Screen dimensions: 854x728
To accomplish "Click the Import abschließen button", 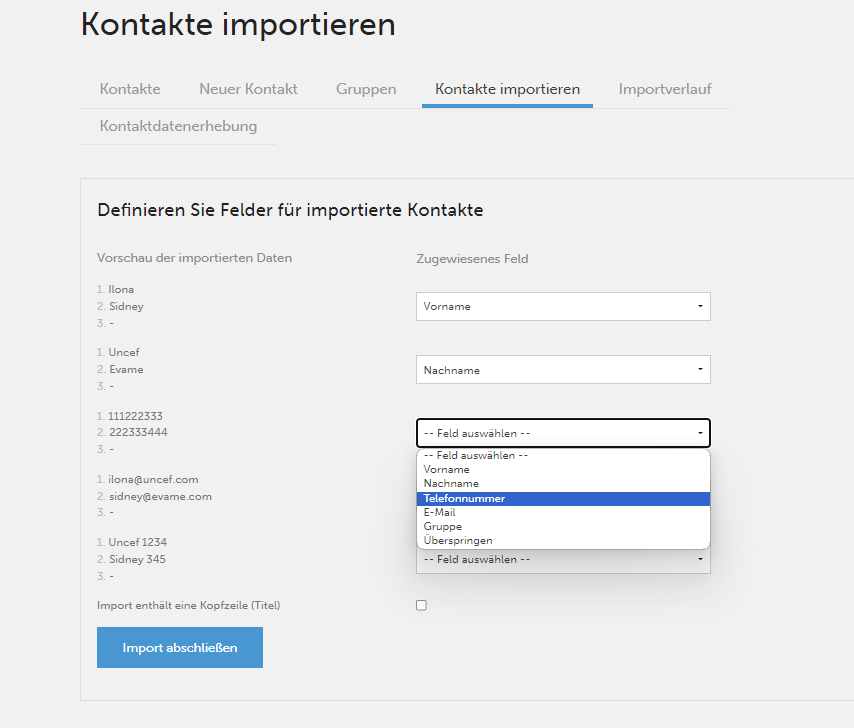I will tap(180, 647).
